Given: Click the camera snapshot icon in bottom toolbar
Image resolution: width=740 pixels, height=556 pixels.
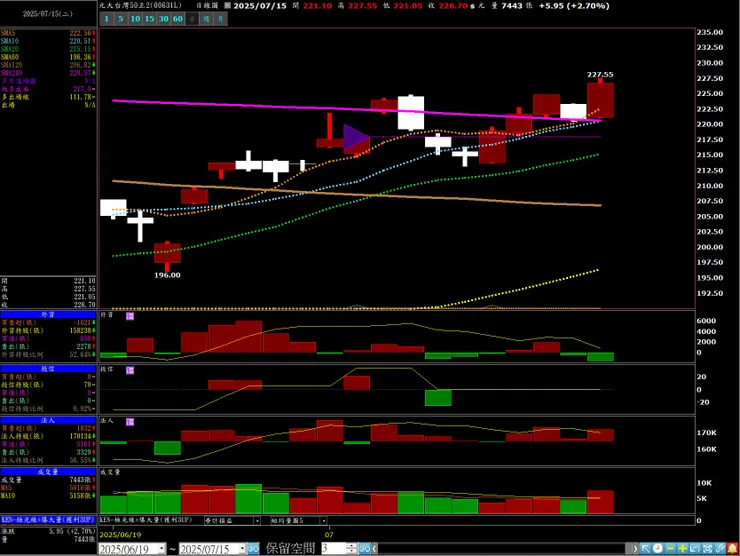Looking at the screenshot, I should (707, 548).
